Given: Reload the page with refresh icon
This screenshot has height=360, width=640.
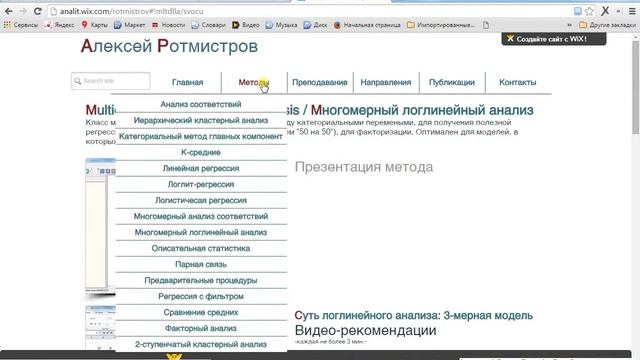Looking at the screenshot, I should click(38, 11).
